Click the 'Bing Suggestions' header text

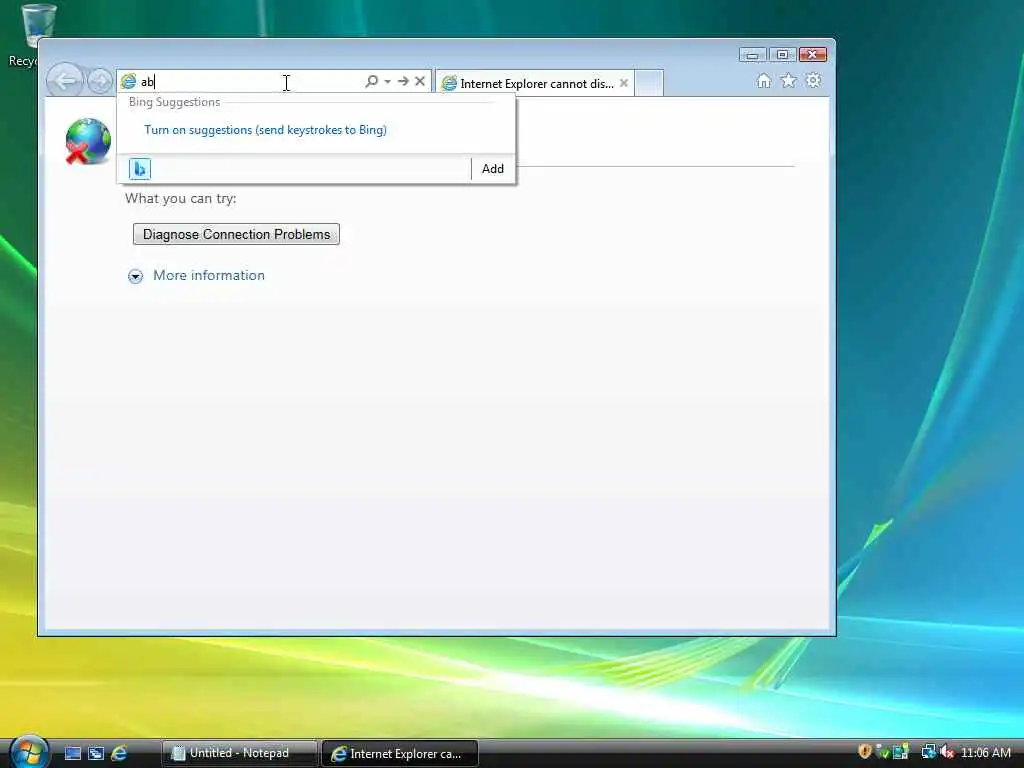pyautogui.click(x=174, y=102)
